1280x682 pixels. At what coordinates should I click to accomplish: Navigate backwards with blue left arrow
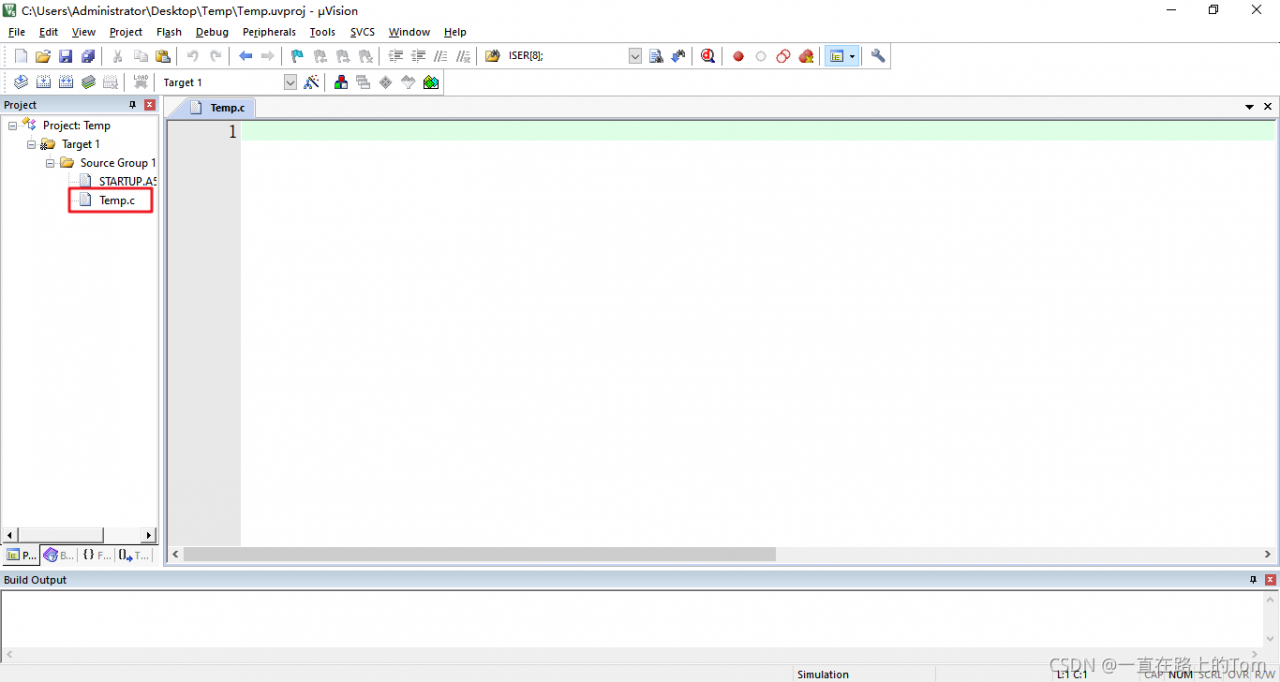click(245, 57)
